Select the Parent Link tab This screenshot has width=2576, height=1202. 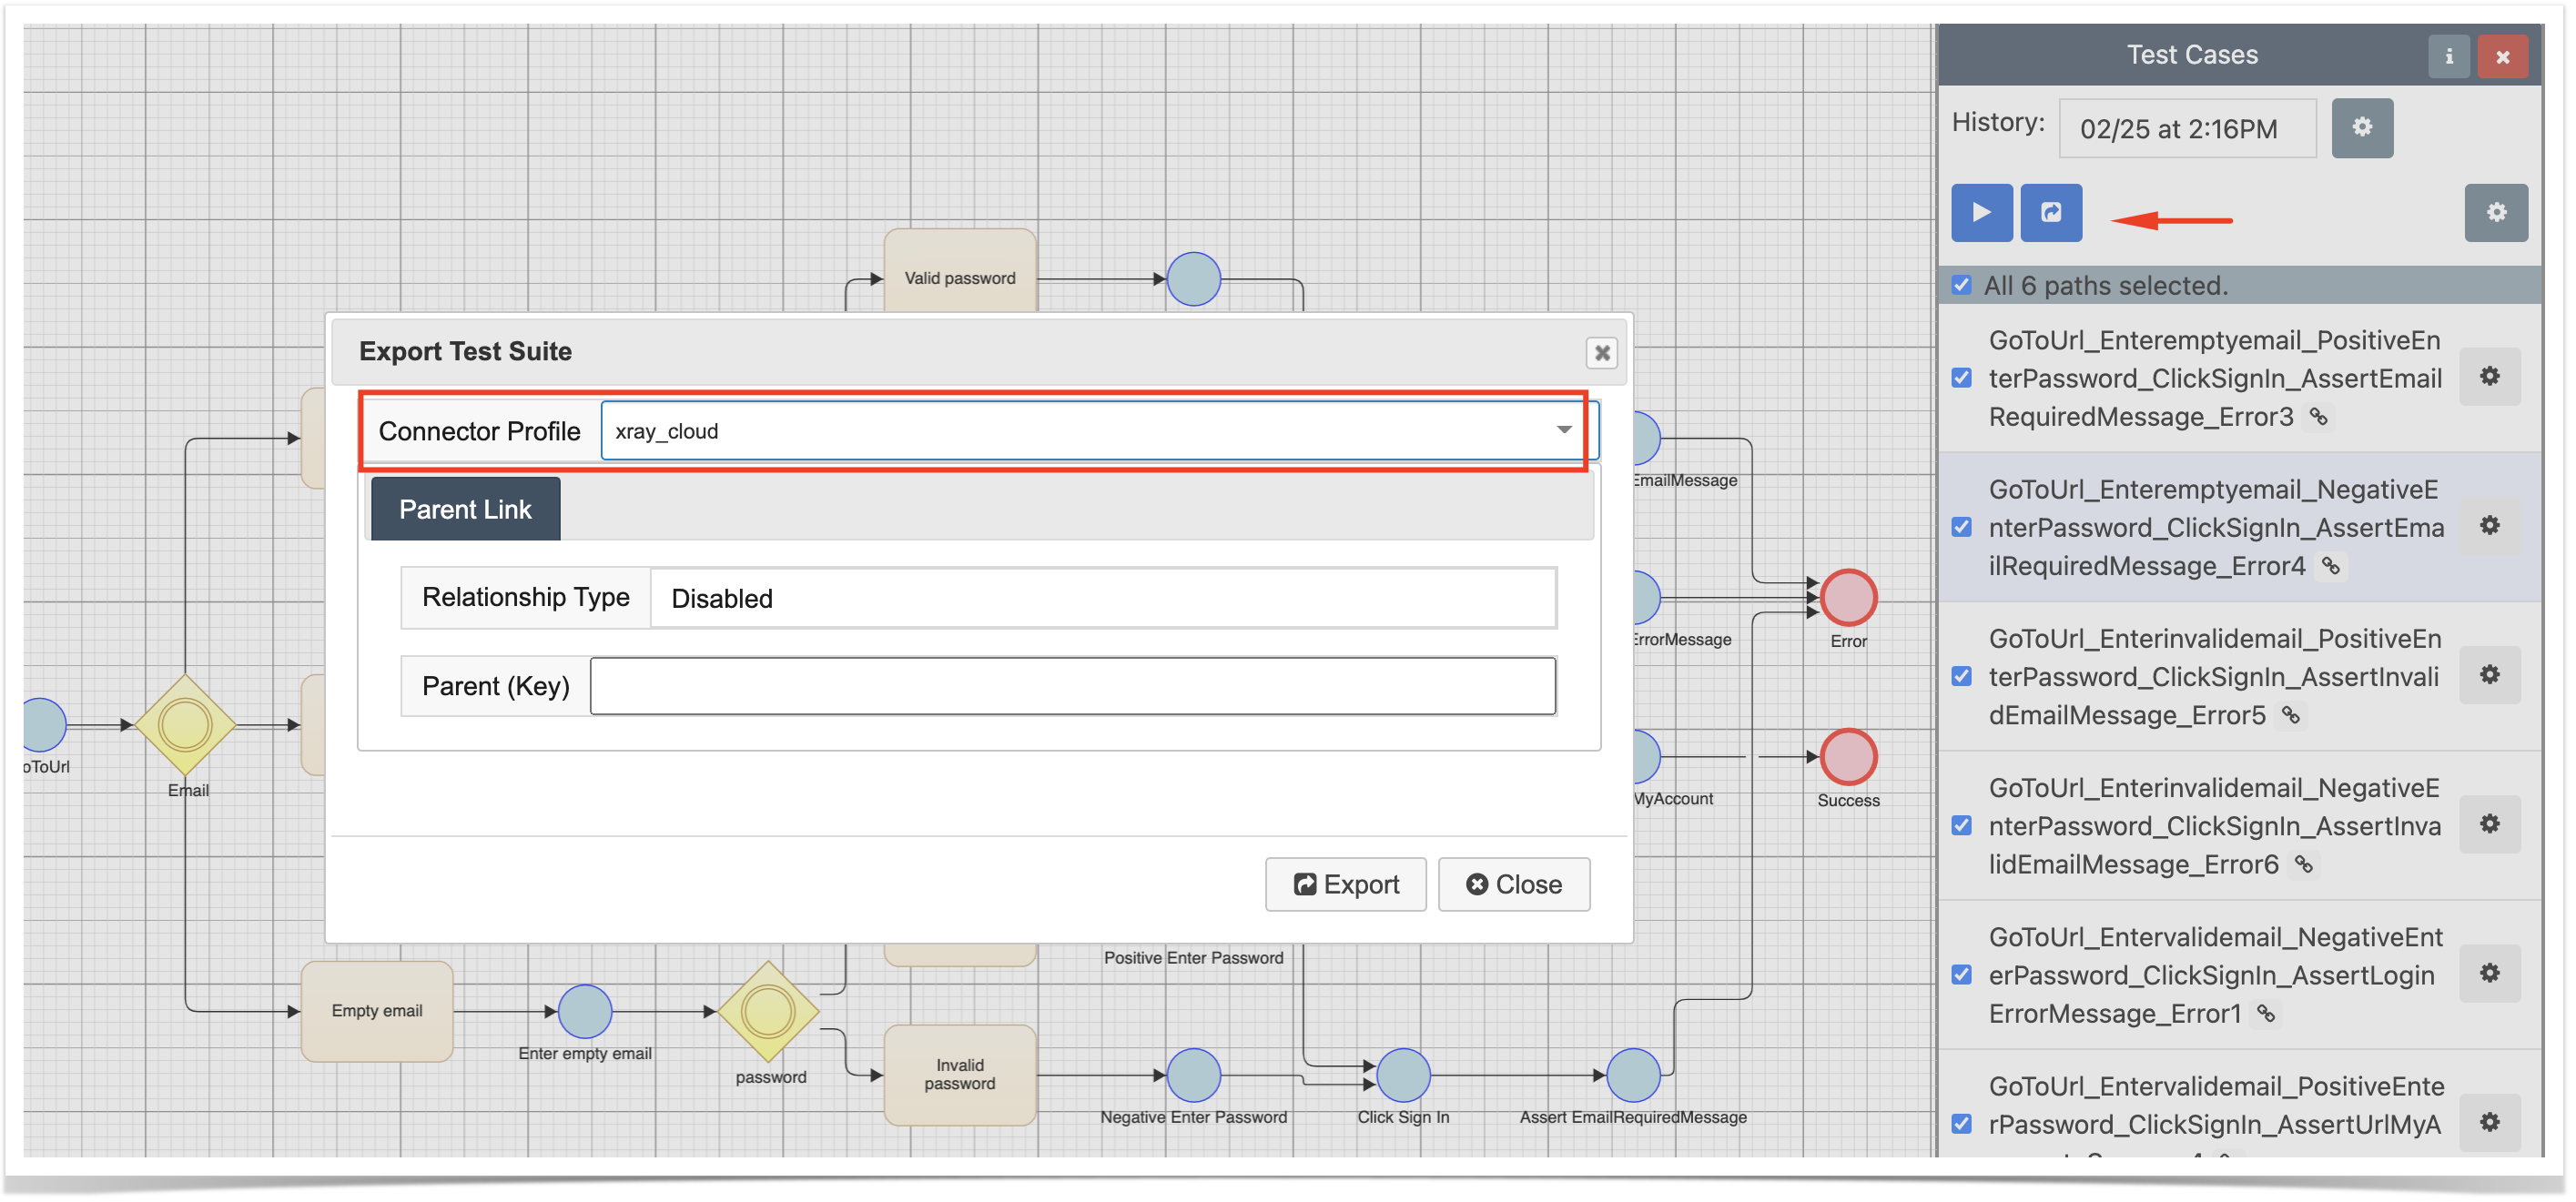465,509
